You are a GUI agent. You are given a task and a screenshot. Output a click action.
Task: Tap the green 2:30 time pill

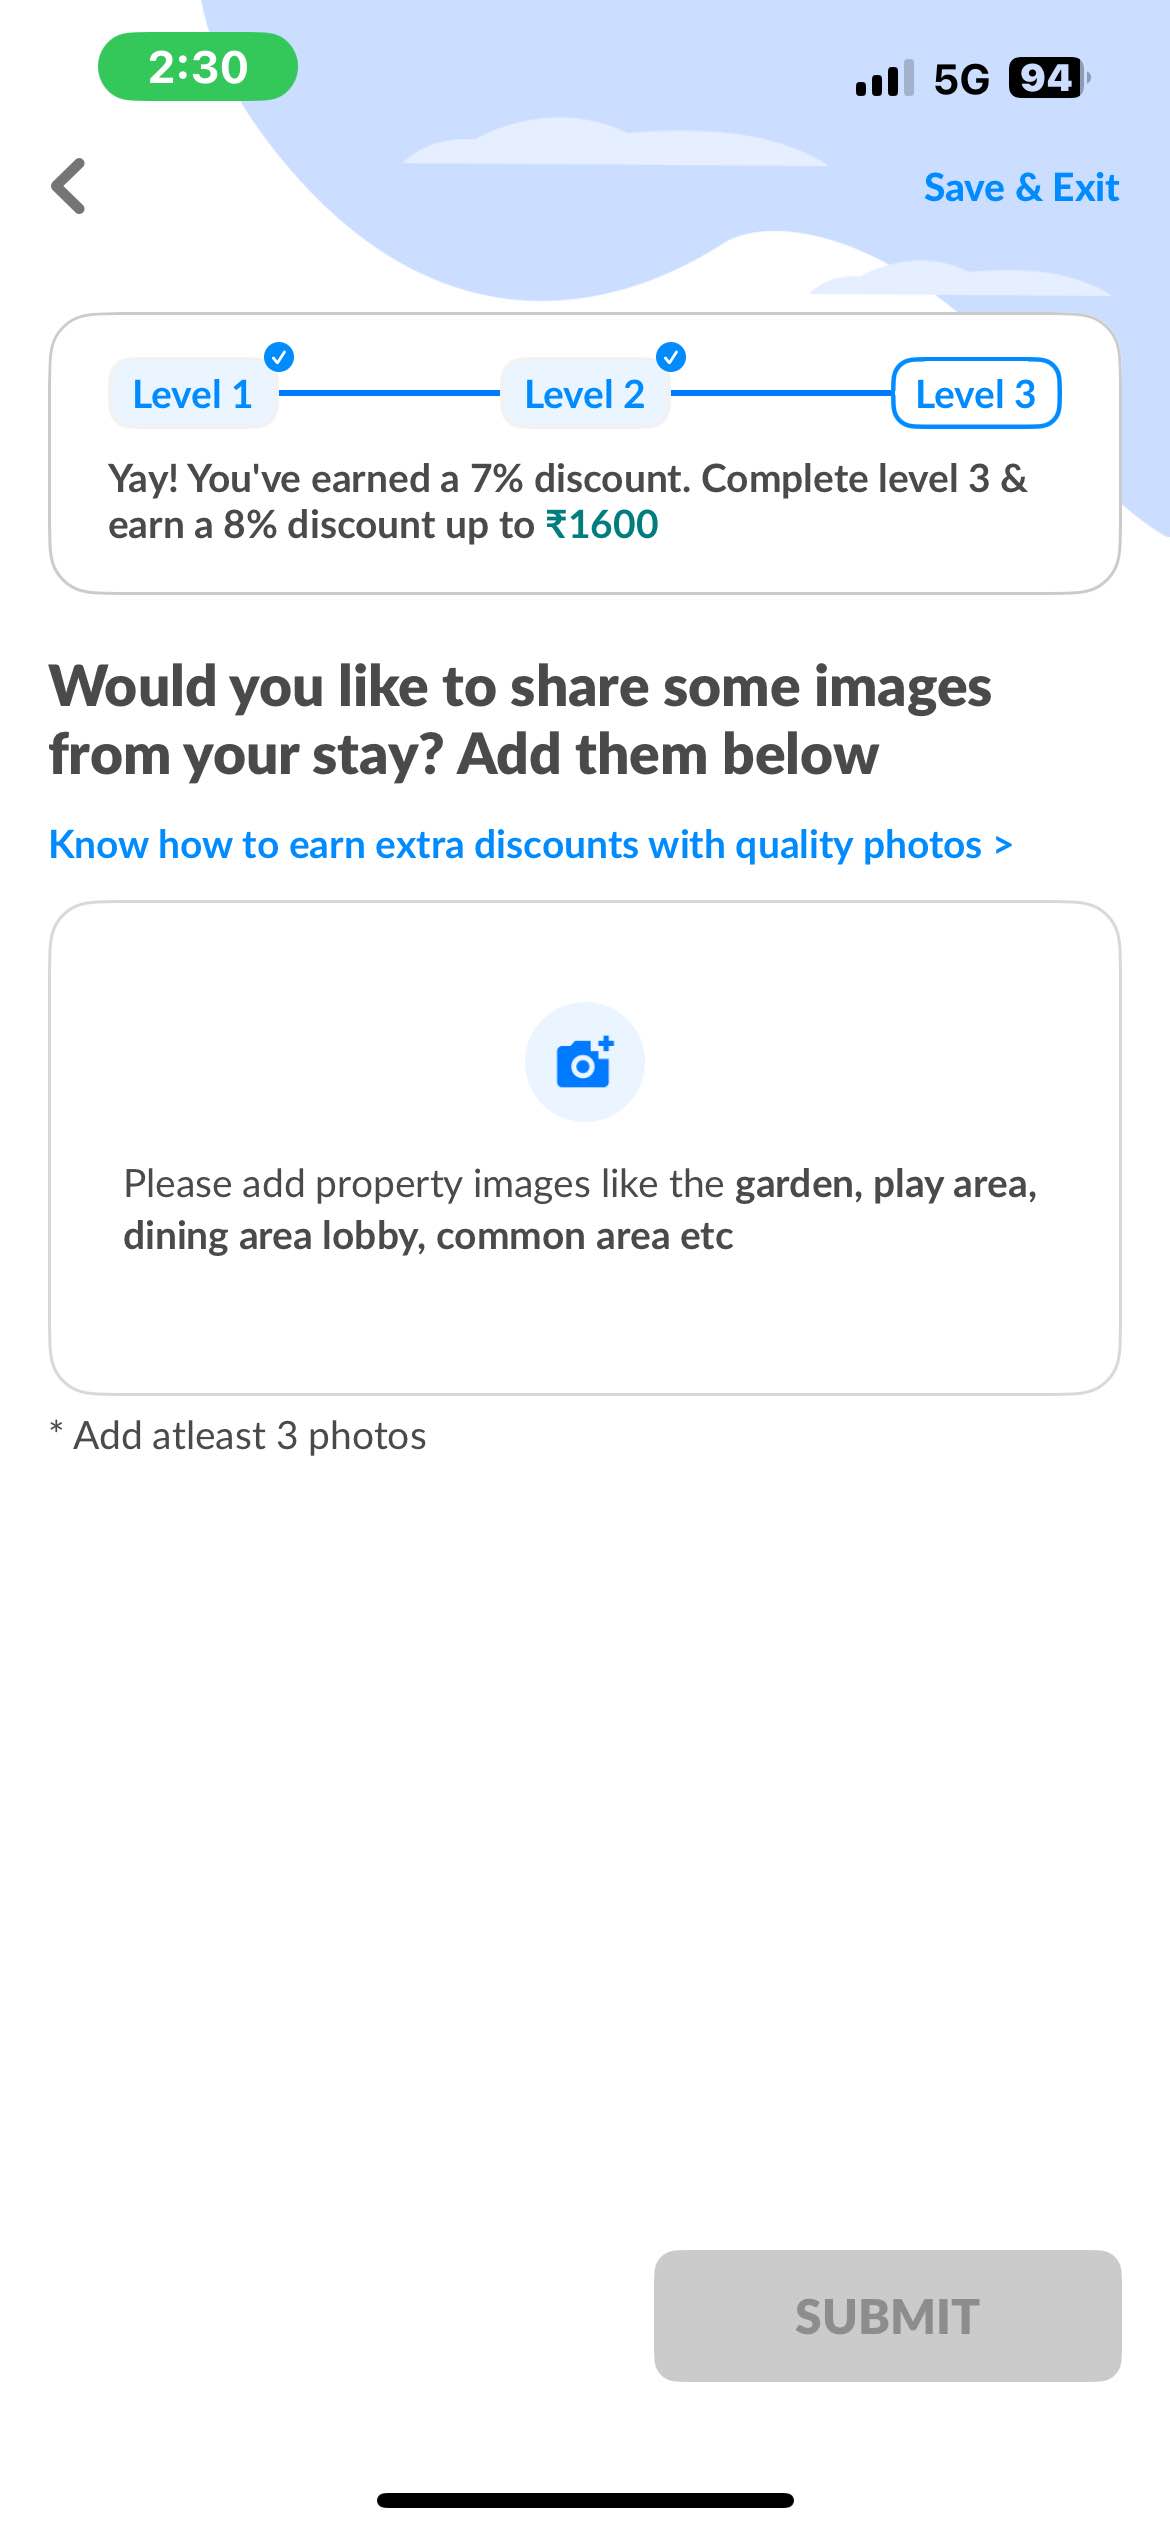(x=198, y=67)
